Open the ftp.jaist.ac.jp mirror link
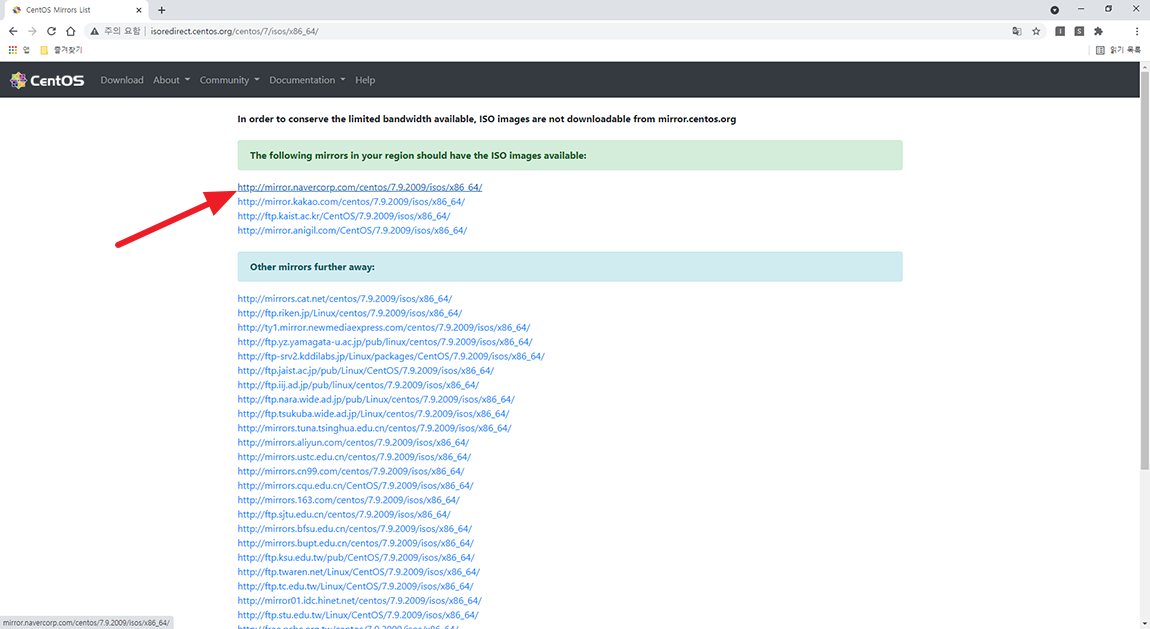 click(366, 371)
